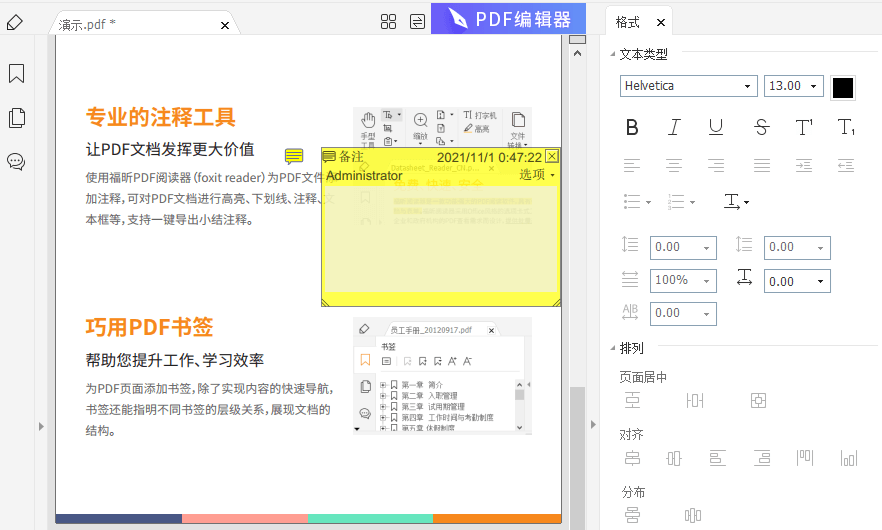The height and width of the screenshot is (530, 882).
Task: Toggle underline text formatting
Action: coord(716,127)
